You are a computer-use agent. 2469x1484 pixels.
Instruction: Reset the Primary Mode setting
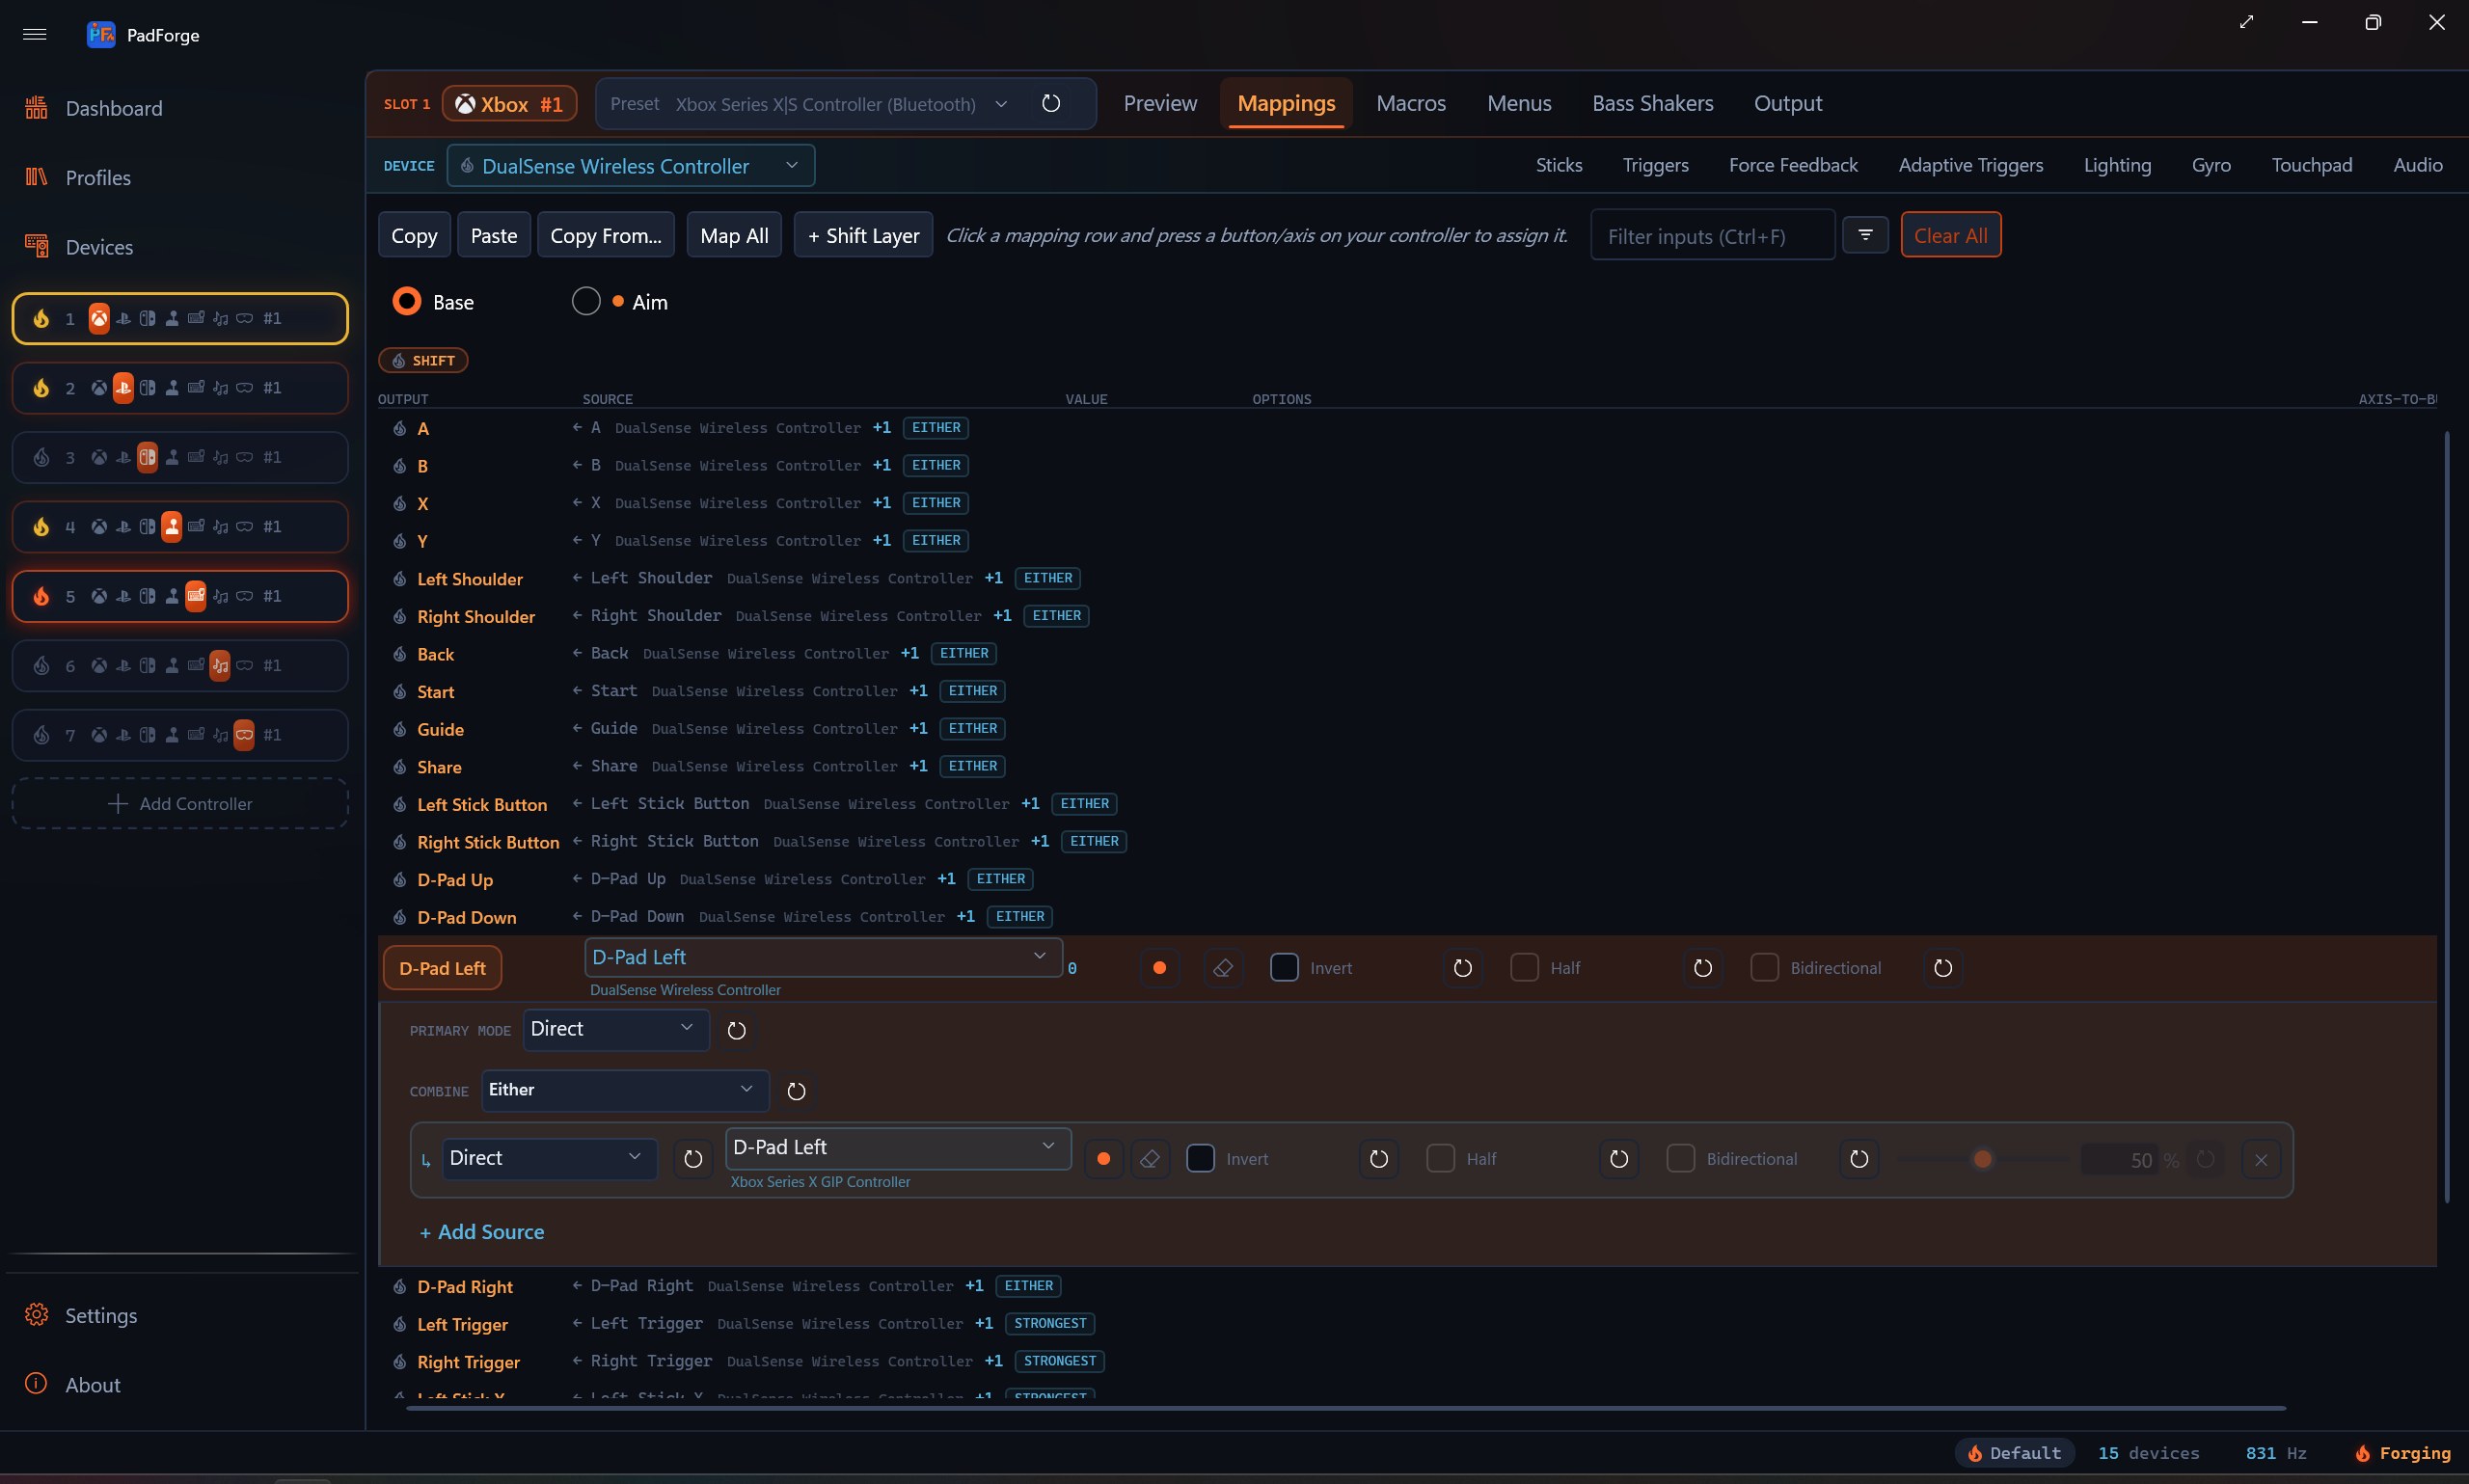pyautogui.click(x=737, y=1030)
